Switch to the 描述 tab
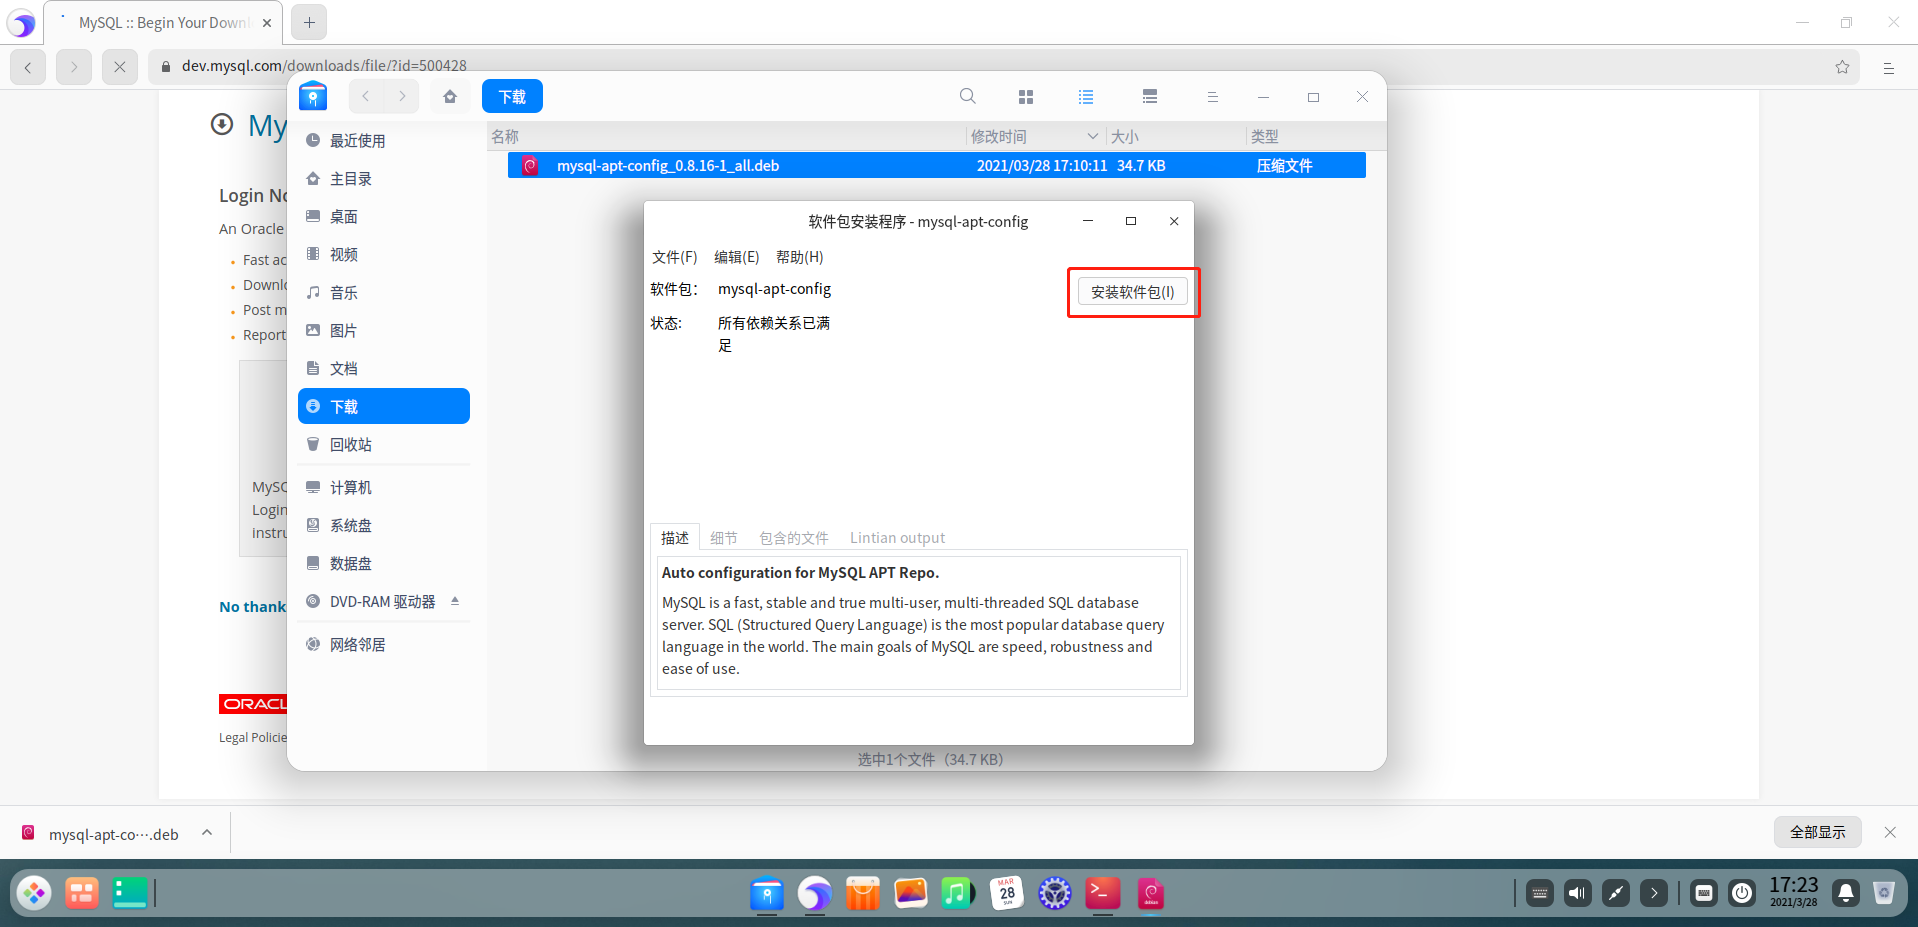The width and height of the screenshot is (1918, 927). 675,538
